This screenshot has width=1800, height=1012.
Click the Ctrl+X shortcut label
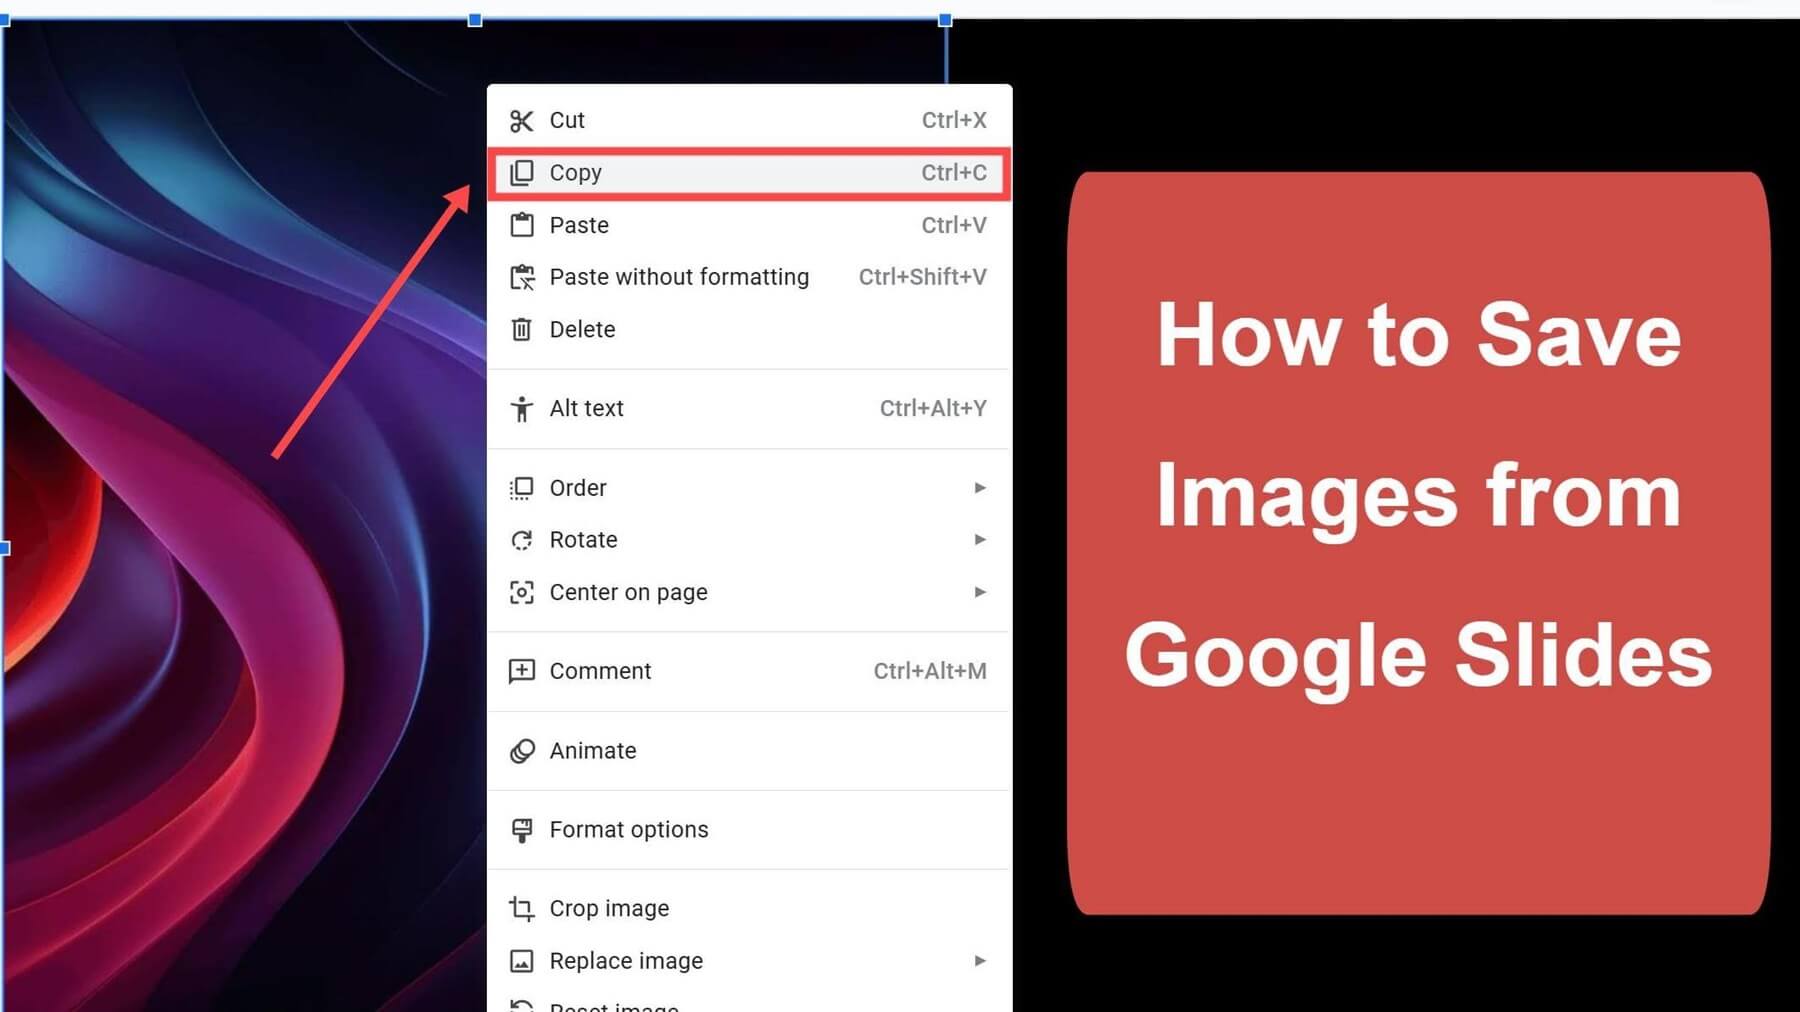click(x=954, y=120)
